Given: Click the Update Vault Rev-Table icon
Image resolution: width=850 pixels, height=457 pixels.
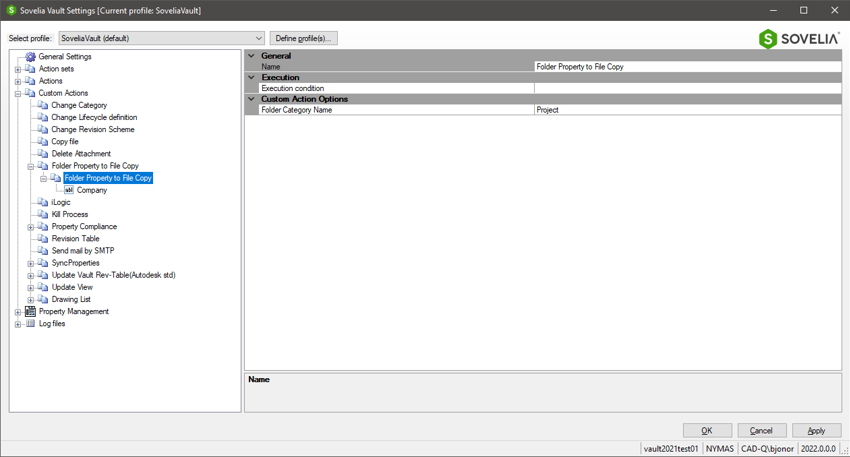Looking at the screenshot, I should [43, 275].
